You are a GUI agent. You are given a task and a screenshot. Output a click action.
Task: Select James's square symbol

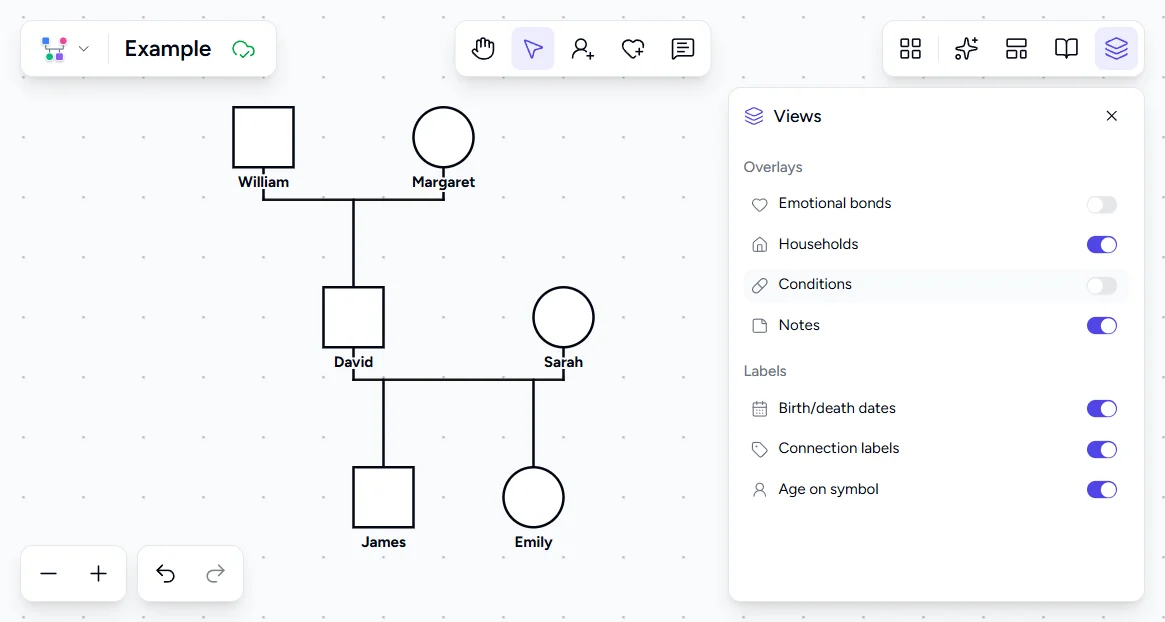[383, 497]
